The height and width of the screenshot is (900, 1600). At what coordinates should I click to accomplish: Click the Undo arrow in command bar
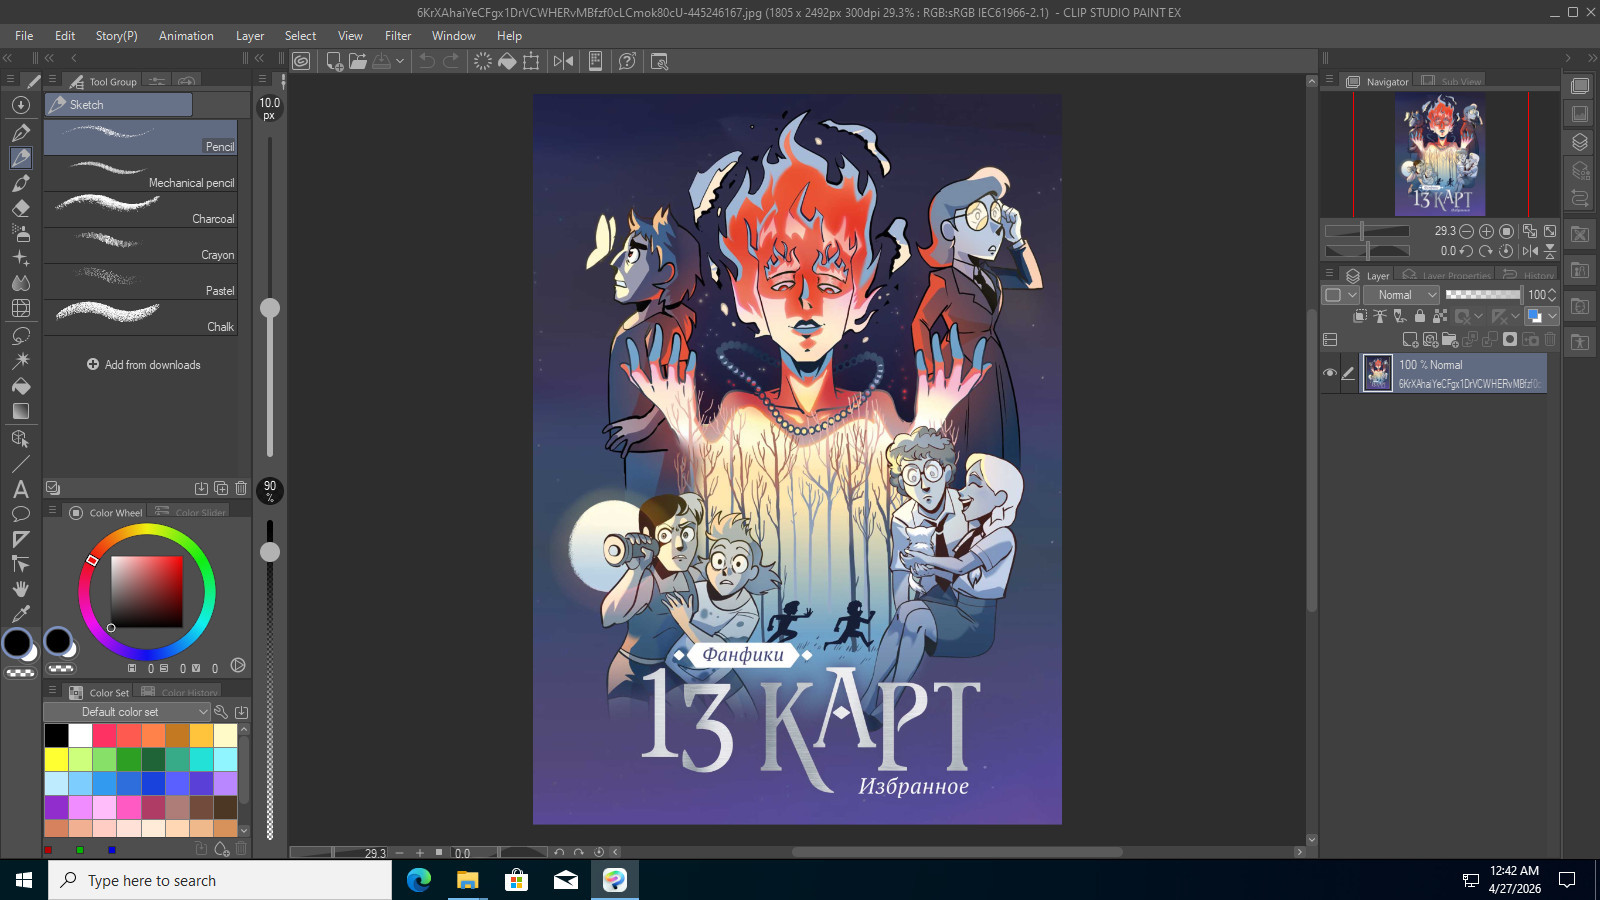(x=427, y=61)
